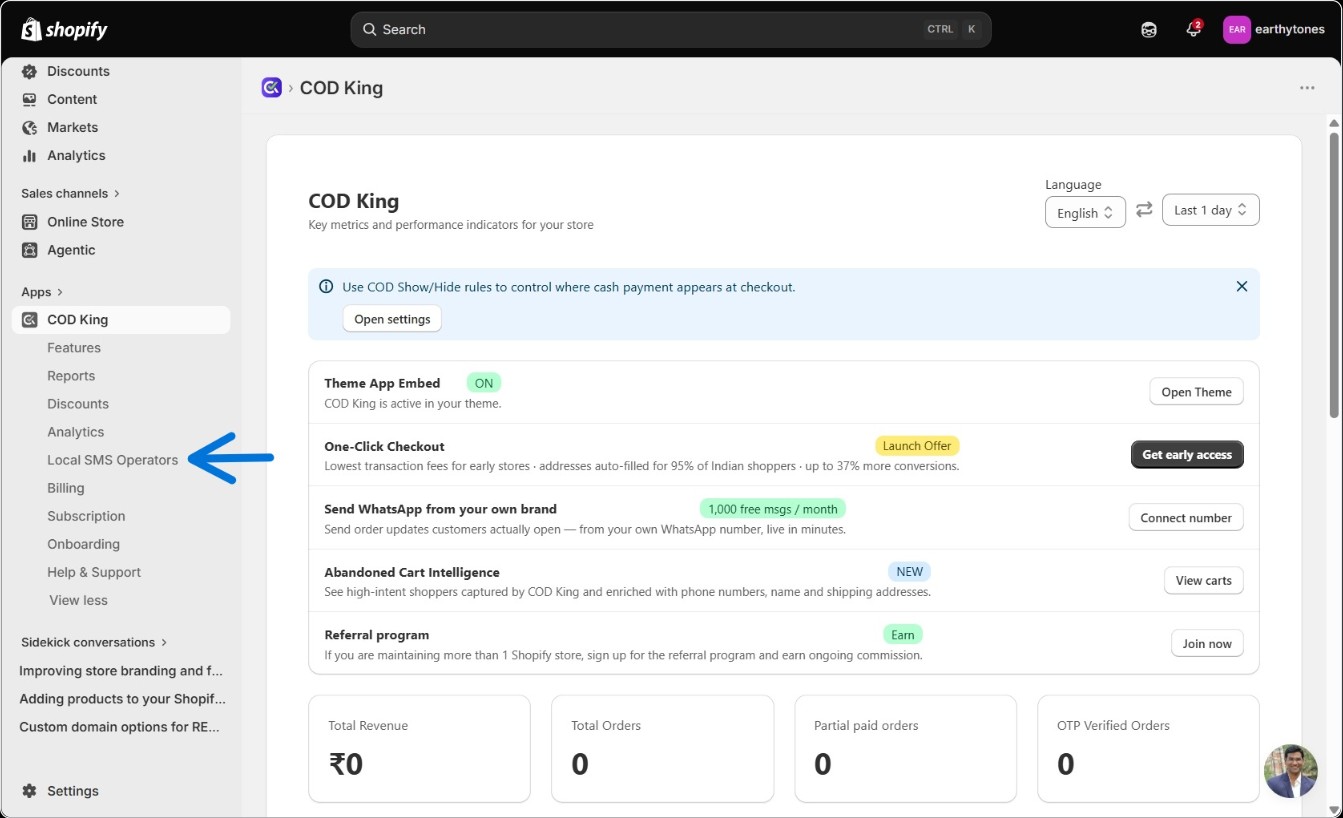Viewport: 1343px width, 818px height.
Task: Click the Open Theme button
Action: pos(1196,392)
